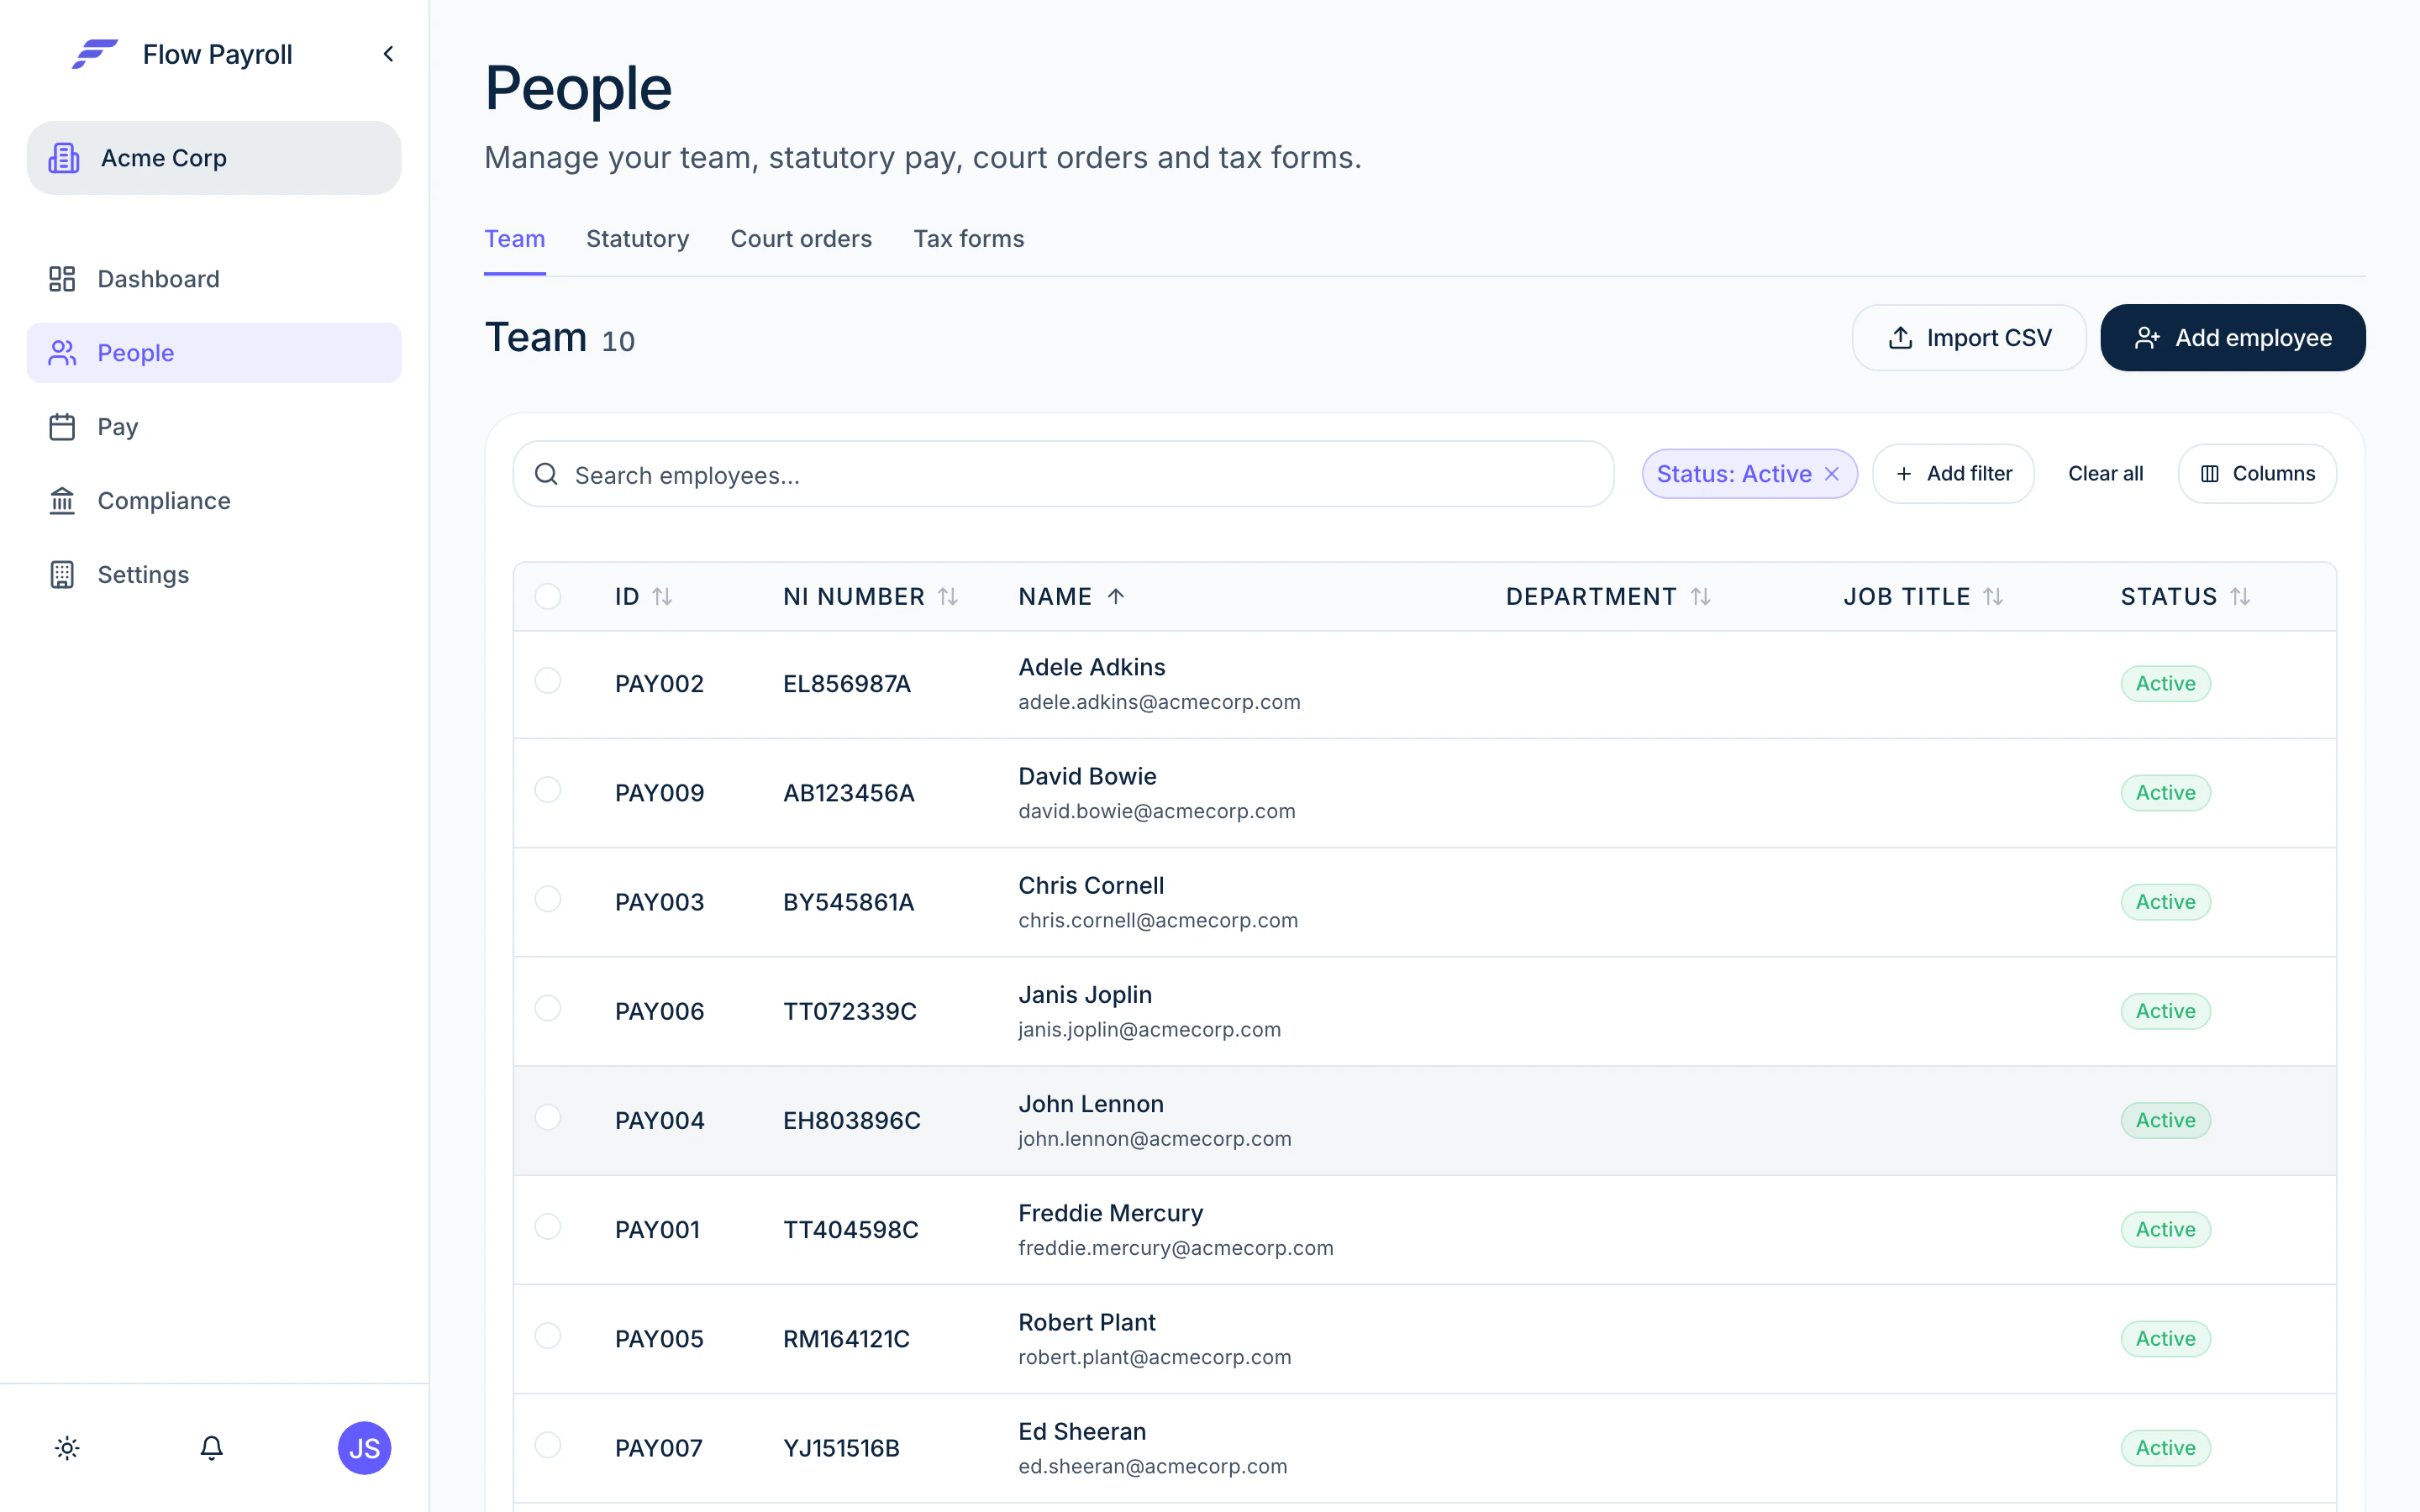Switch to the Court orders tab
The width and height of the screenshot is (2420, 1512).
click(801, 239)
